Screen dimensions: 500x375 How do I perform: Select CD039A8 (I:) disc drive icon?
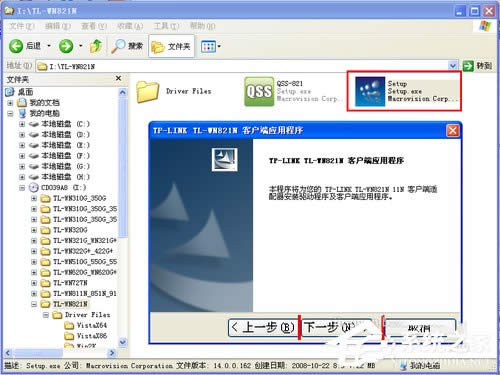[34, 188]
